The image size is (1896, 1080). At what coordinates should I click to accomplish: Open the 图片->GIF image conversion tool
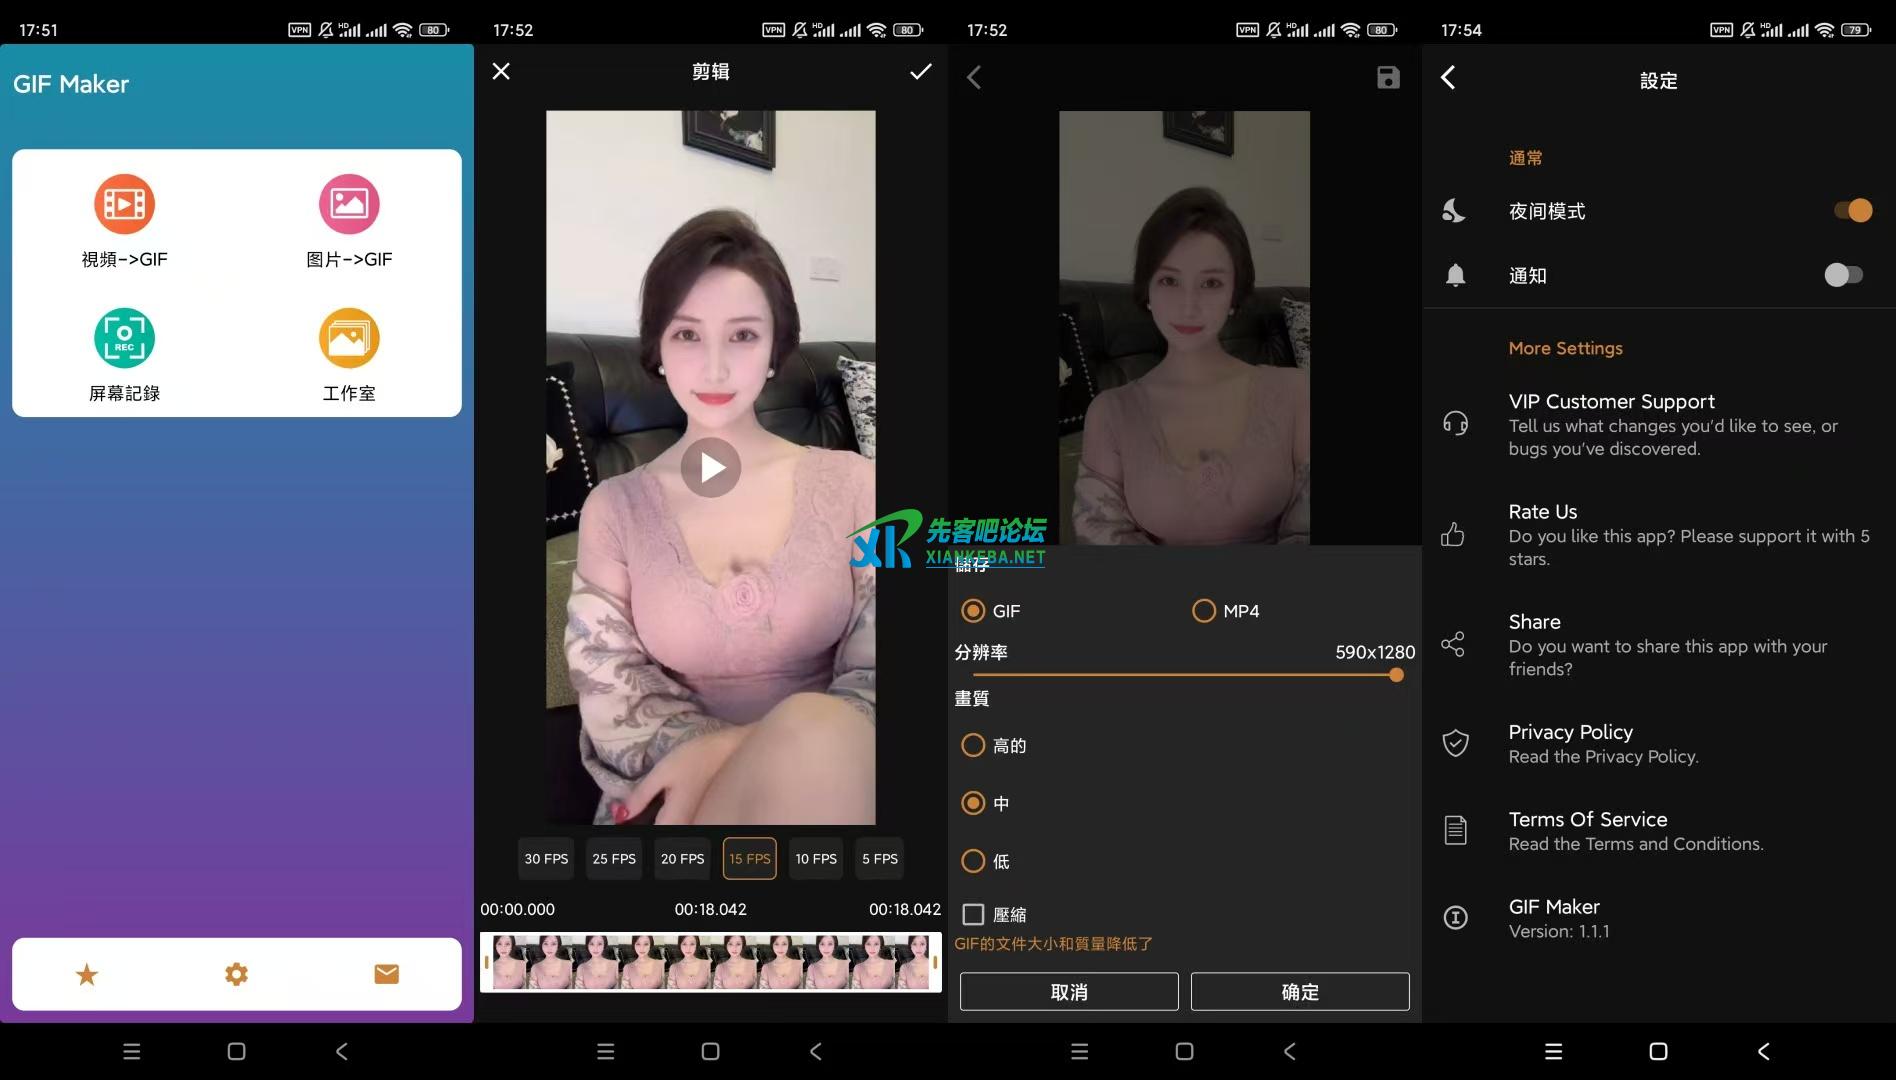(348, 222)
